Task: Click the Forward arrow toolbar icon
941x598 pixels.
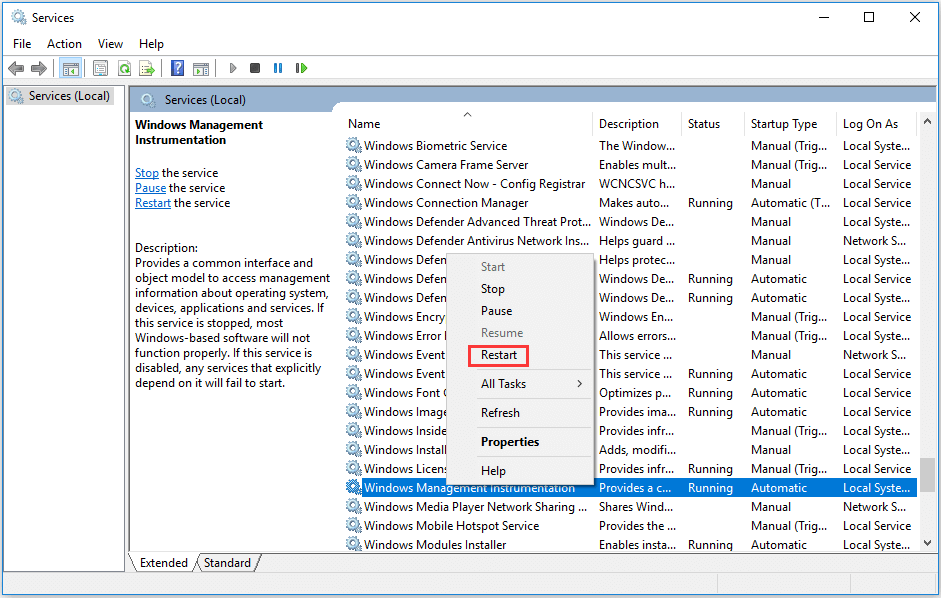Action: point(39,68)
